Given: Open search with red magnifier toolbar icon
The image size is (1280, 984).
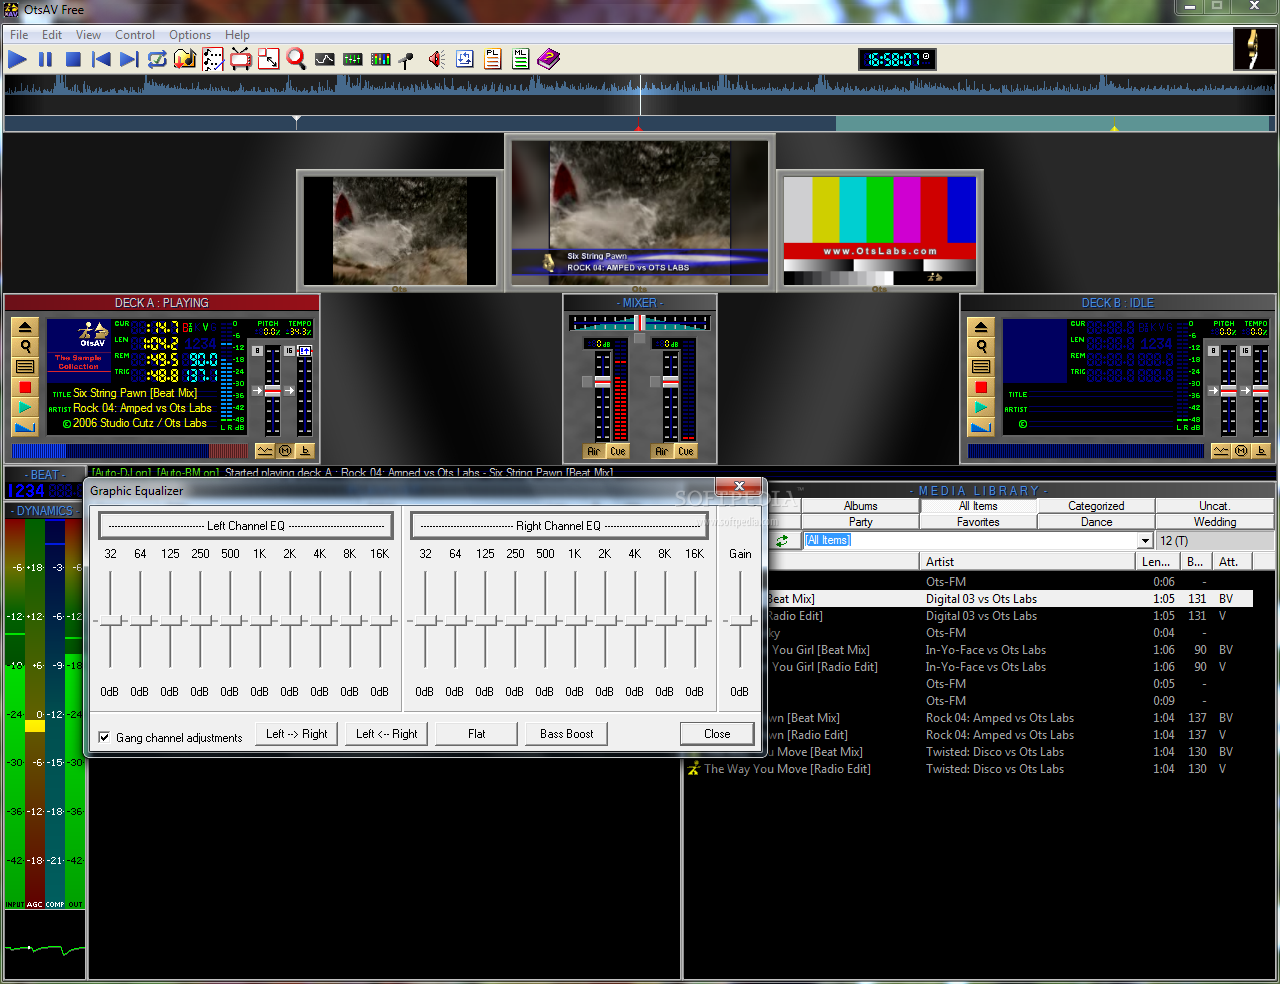Looking at the screenshot, I should coord(296,60).
